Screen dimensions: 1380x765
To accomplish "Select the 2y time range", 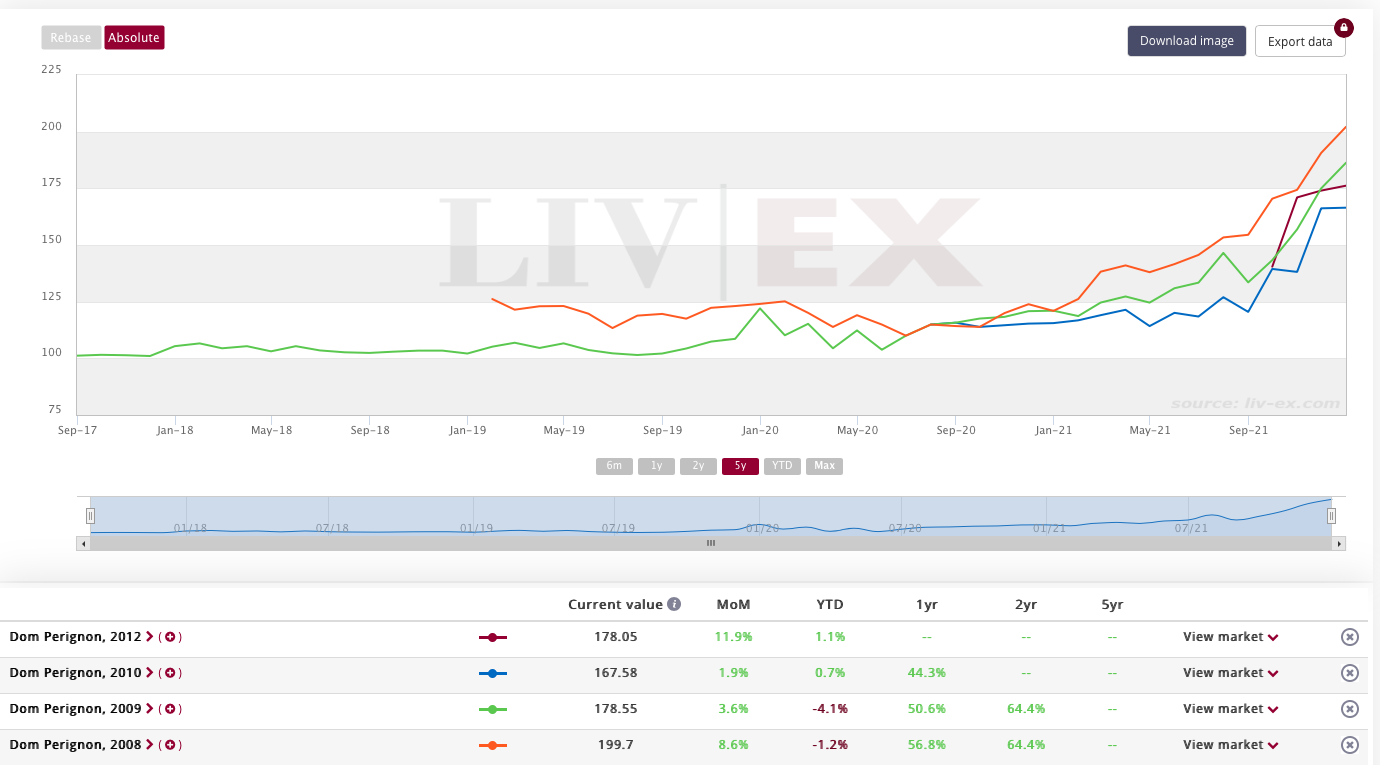I will pyautogui.click(x=698, y=466).
